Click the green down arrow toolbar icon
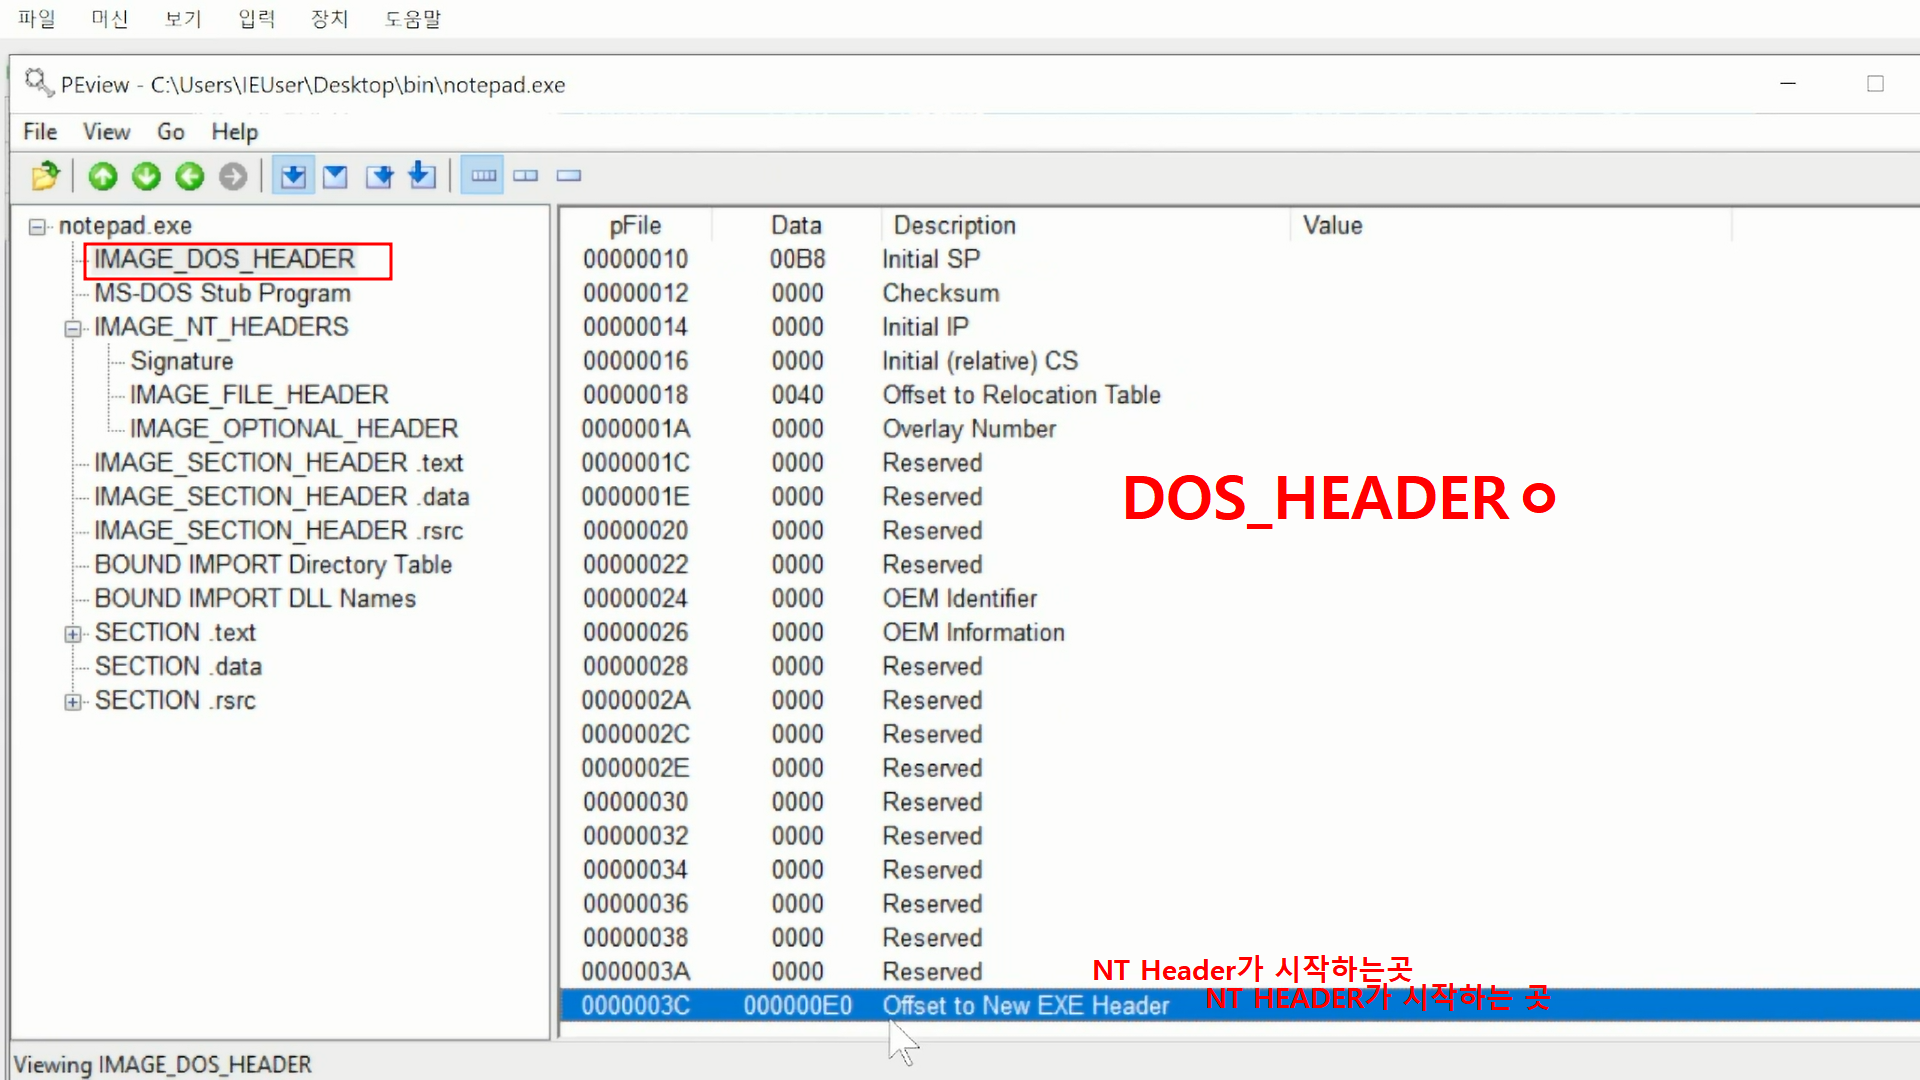 point(146,176)
